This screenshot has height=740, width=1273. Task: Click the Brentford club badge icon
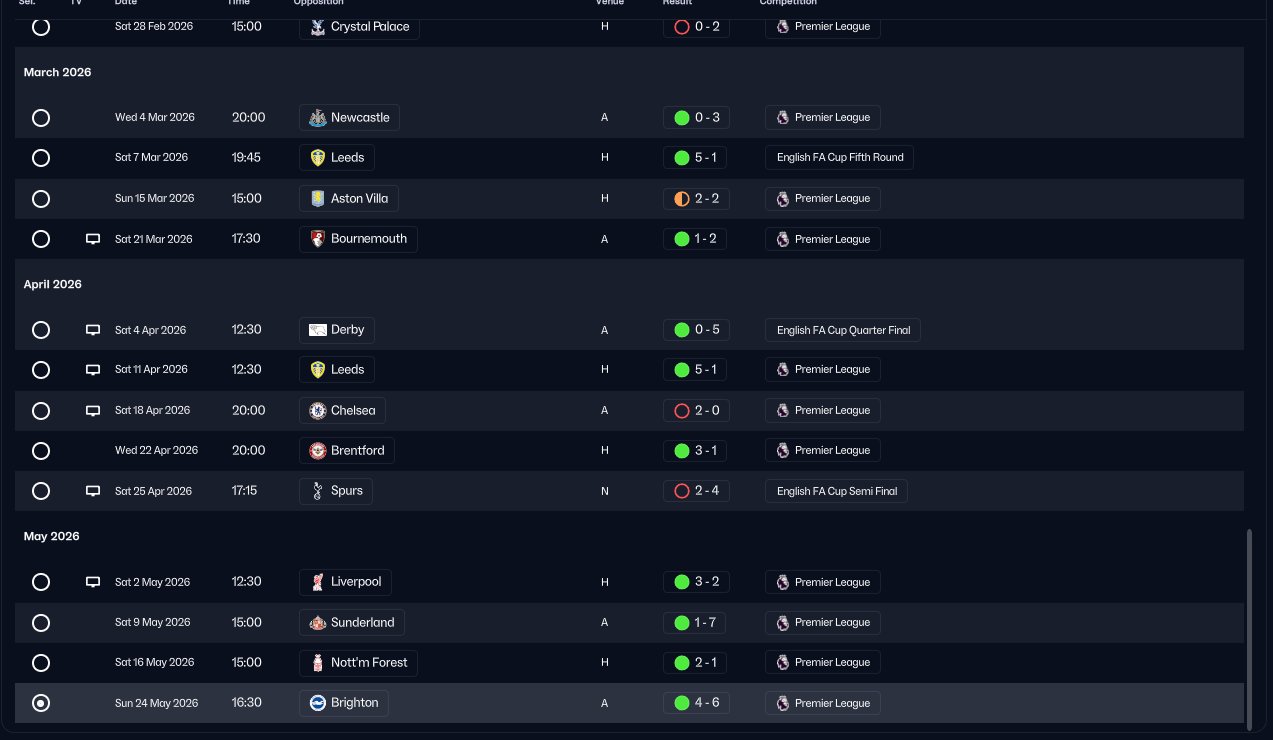[x=317, y=451]
